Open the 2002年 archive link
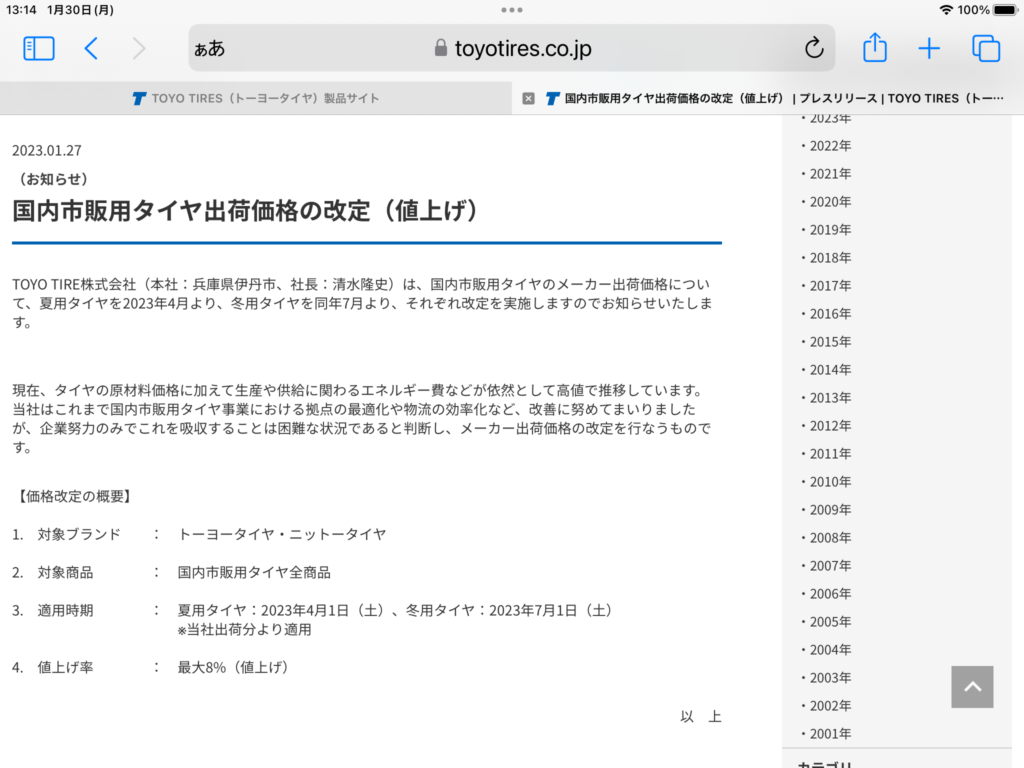Viewport: 1024px width, 768px height. coord(830,706)
